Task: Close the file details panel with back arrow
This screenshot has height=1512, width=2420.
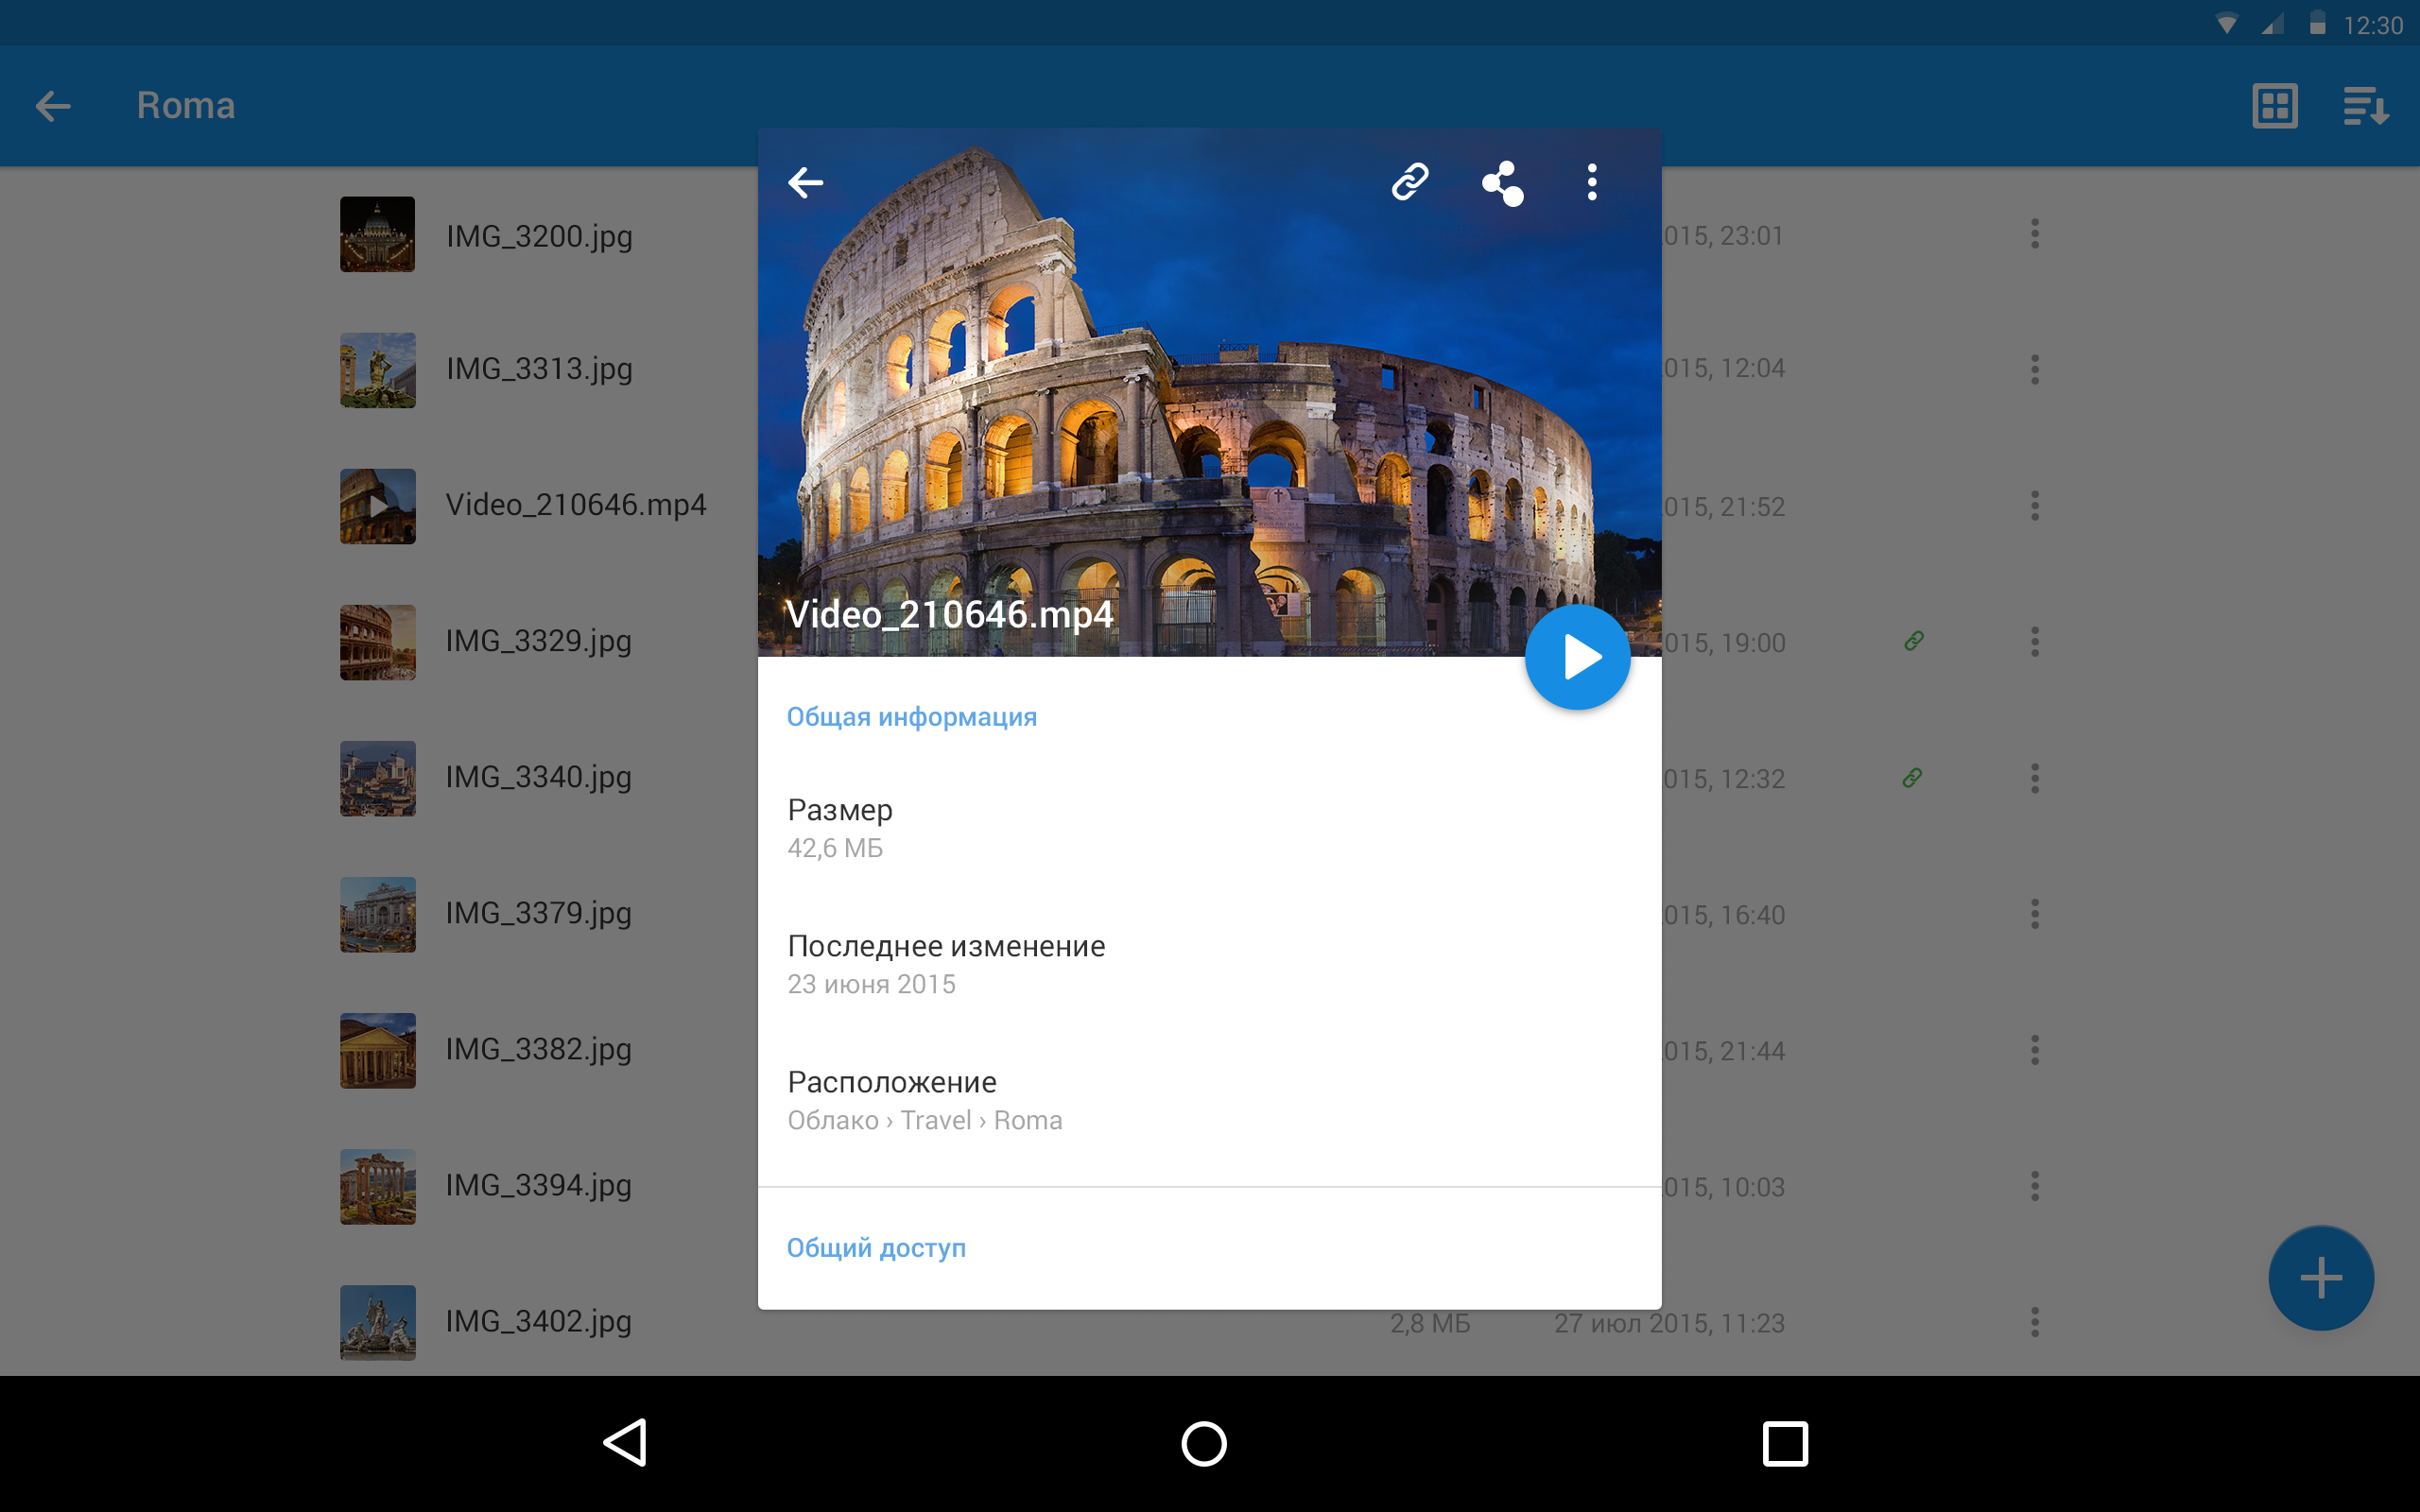Action: coord(806,183)
